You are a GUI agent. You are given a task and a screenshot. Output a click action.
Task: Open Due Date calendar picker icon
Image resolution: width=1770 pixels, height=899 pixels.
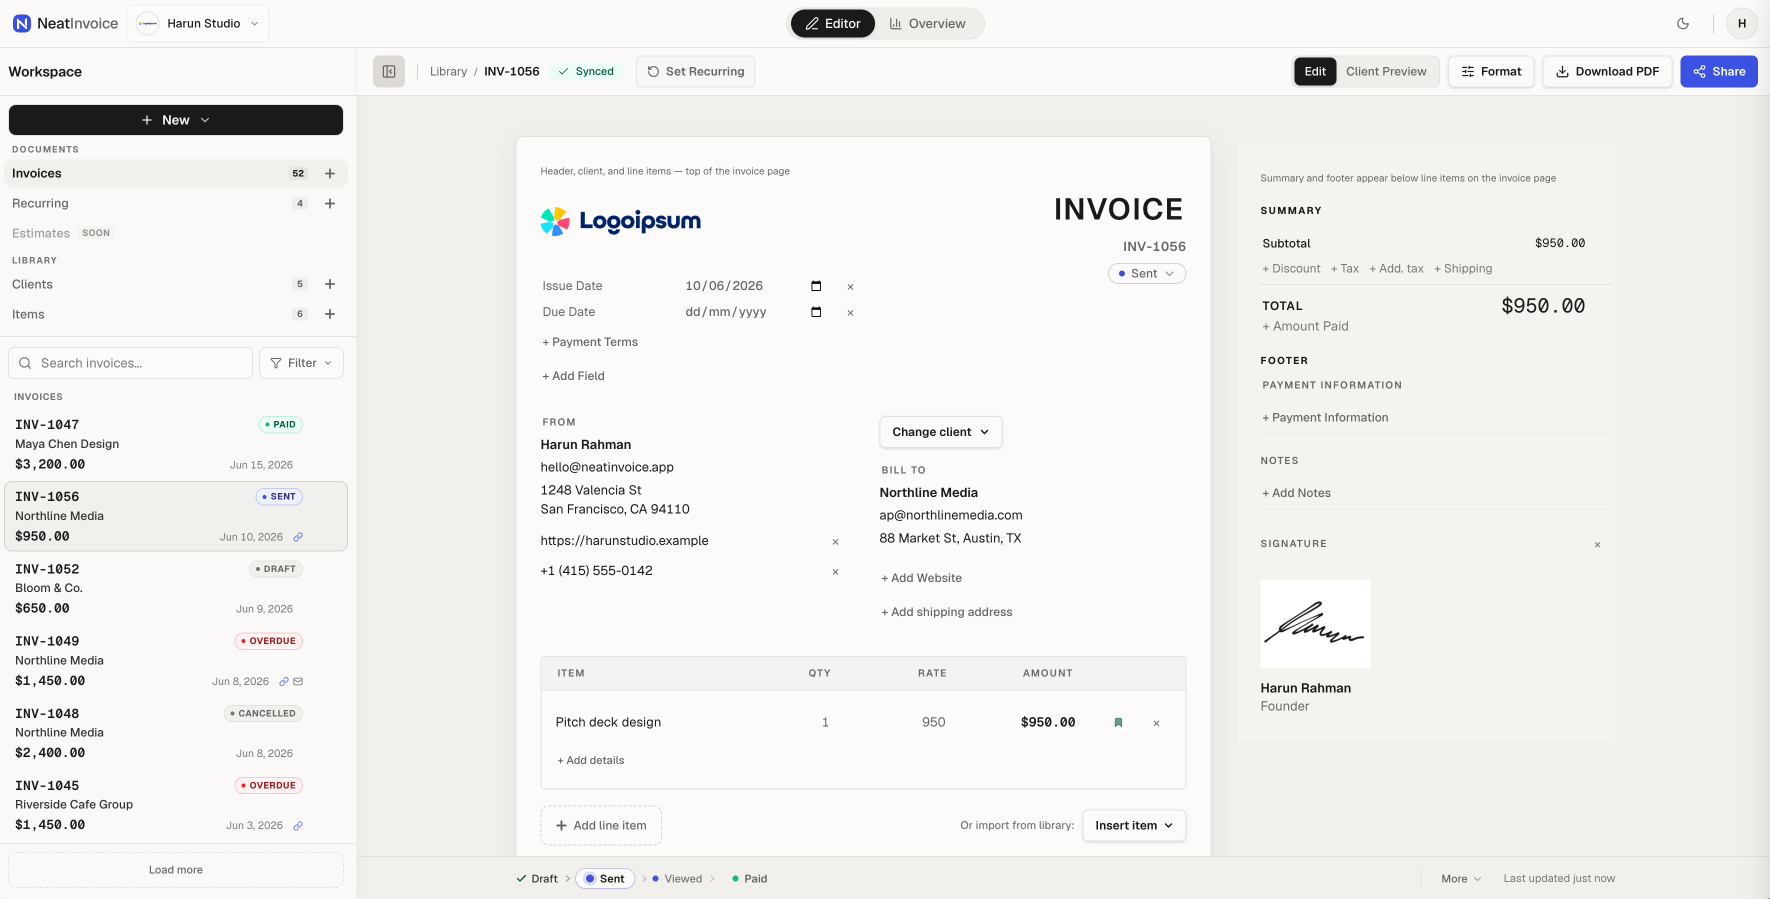[816, 312]
